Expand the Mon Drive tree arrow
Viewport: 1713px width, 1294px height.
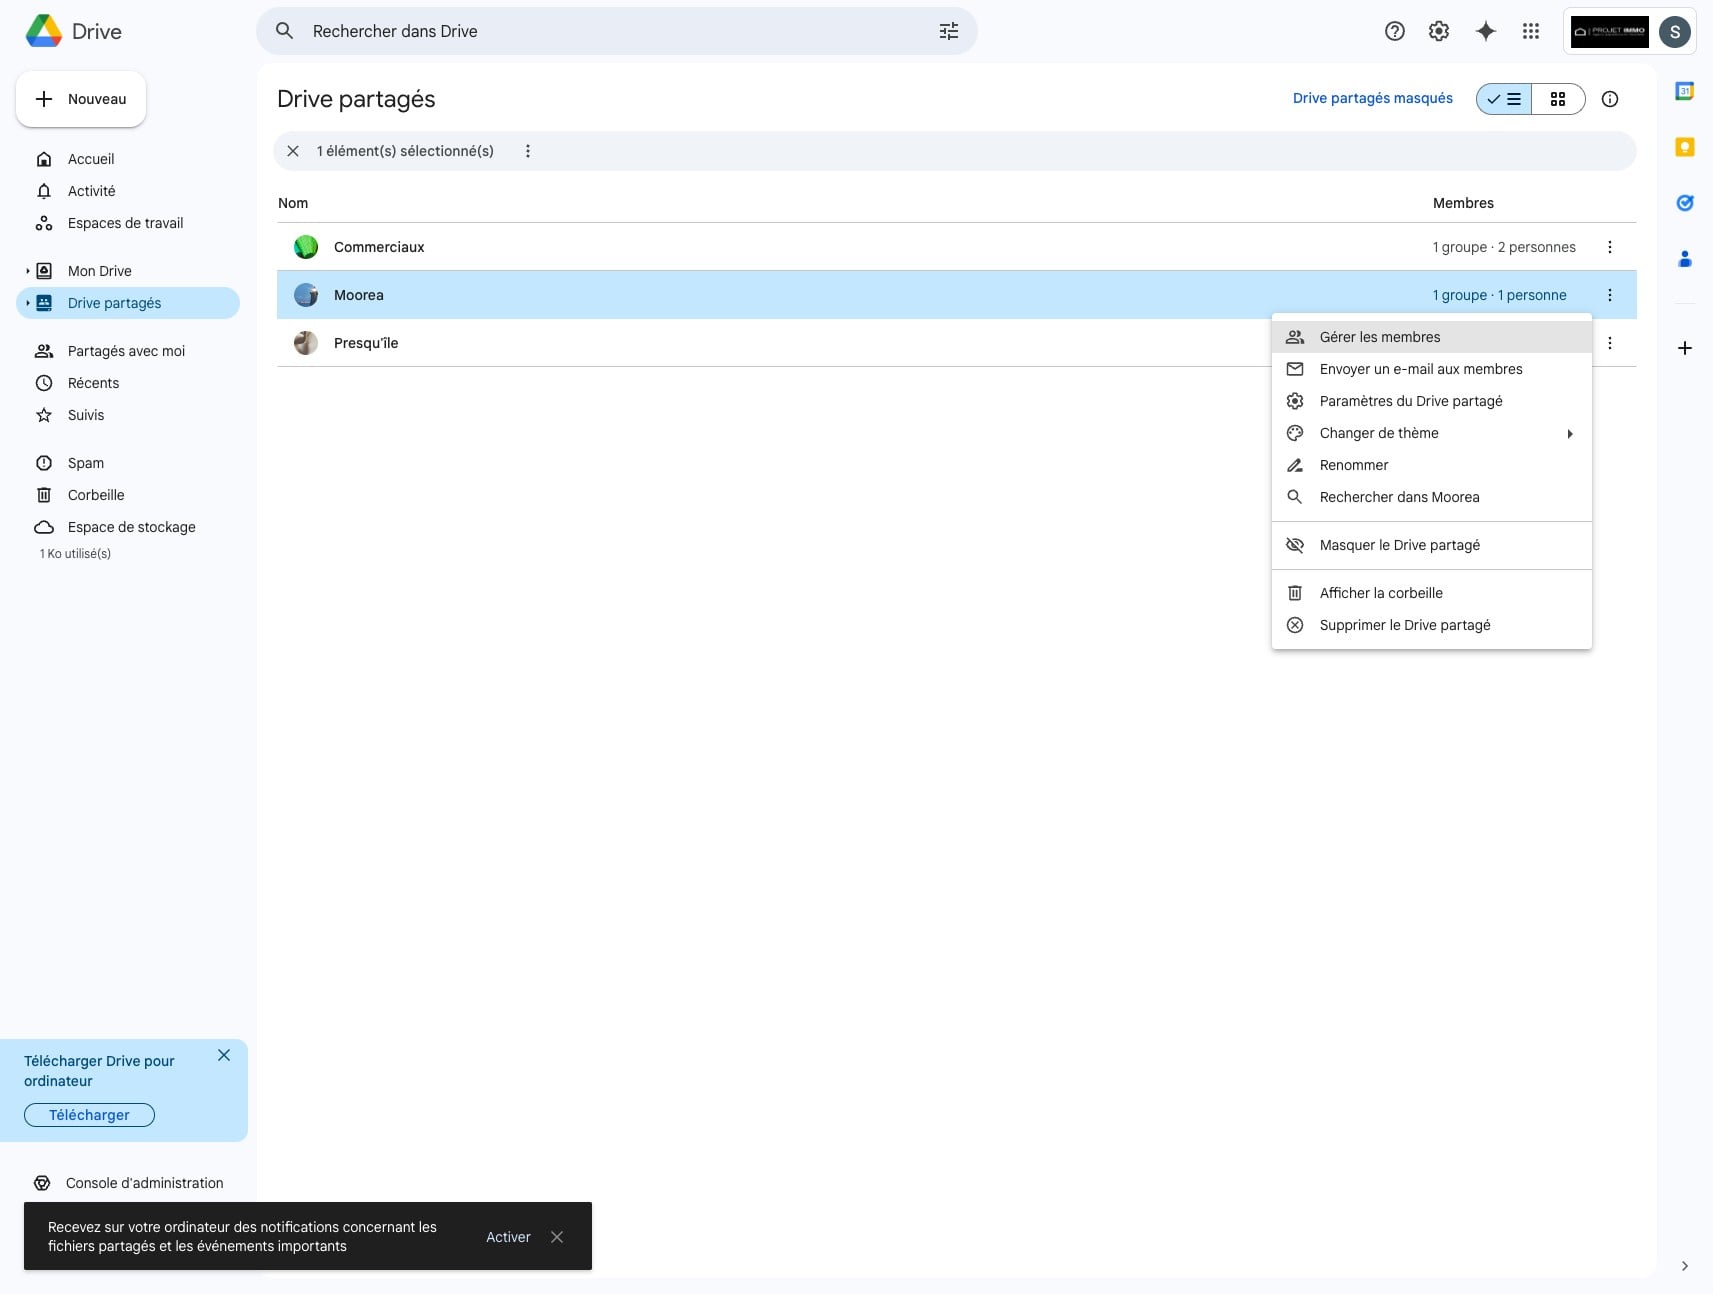[28, 271]
